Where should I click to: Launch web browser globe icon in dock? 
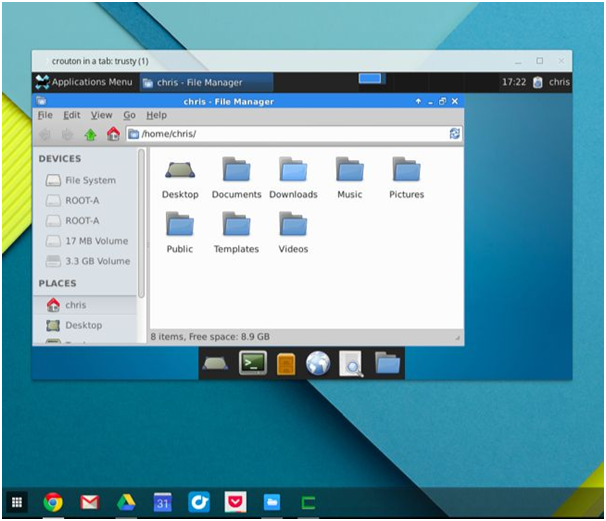[x=318, y=363]
